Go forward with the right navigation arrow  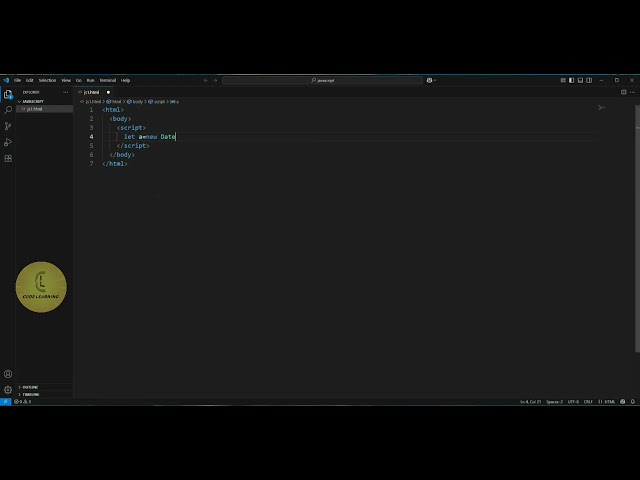coord(215,80)
